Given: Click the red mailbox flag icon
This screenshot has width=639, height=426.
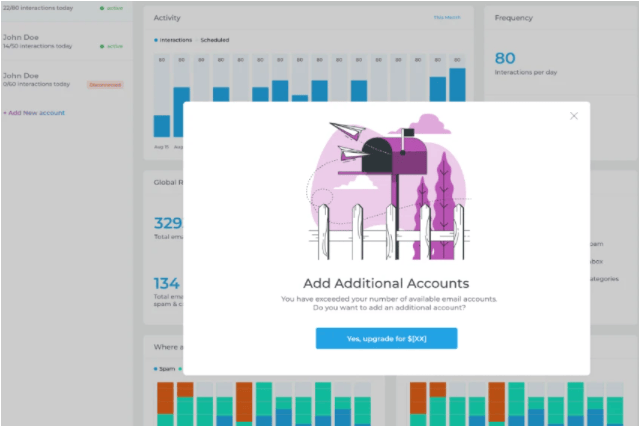Looking at the screenshot, I should tap(407, 131).
